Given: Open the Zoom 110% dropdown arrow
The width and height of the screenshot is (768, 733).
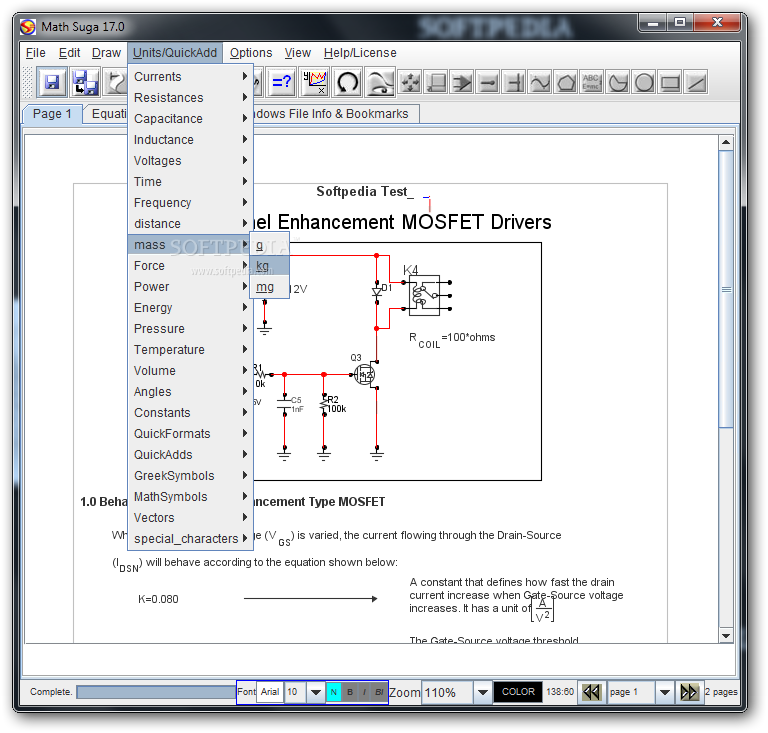Looking at the screenshot, I should 482,692.
